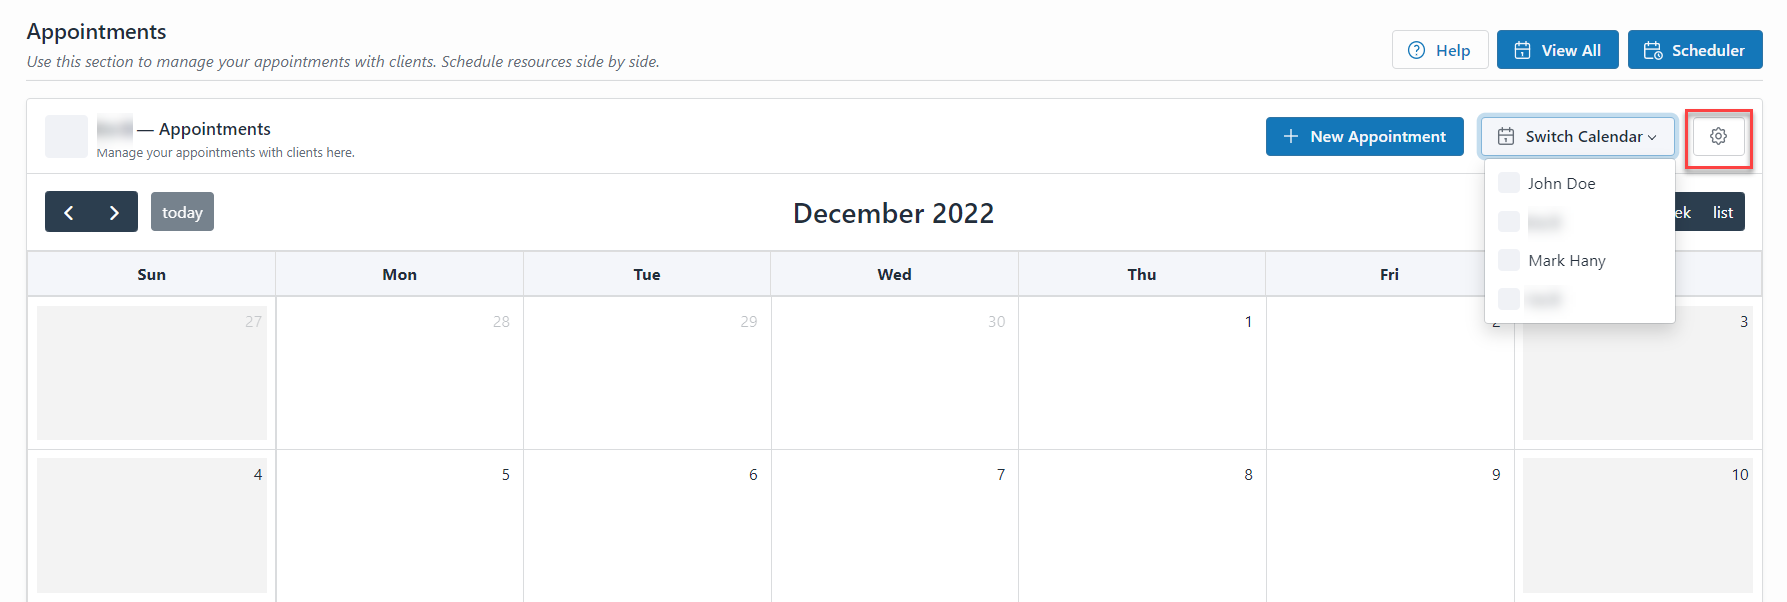Switch to the list view

point(1723,211)
